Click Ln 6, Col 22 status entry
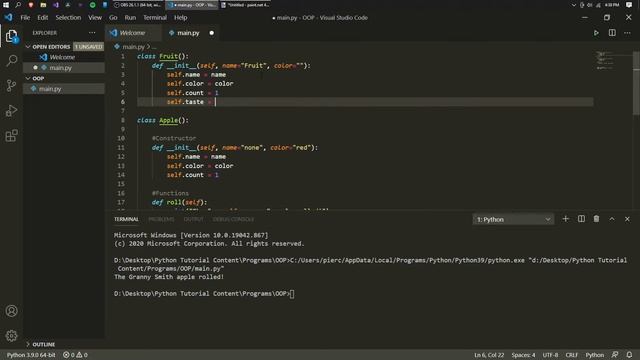 tap(489, 355)
